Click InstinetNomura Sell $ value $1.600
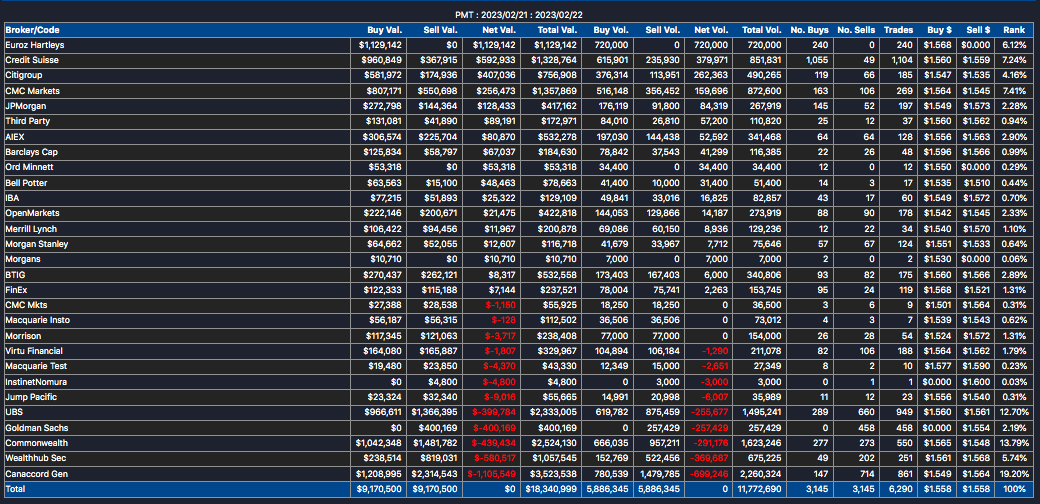This screenshot has height=504, width=1040. (x=978, y=382)
